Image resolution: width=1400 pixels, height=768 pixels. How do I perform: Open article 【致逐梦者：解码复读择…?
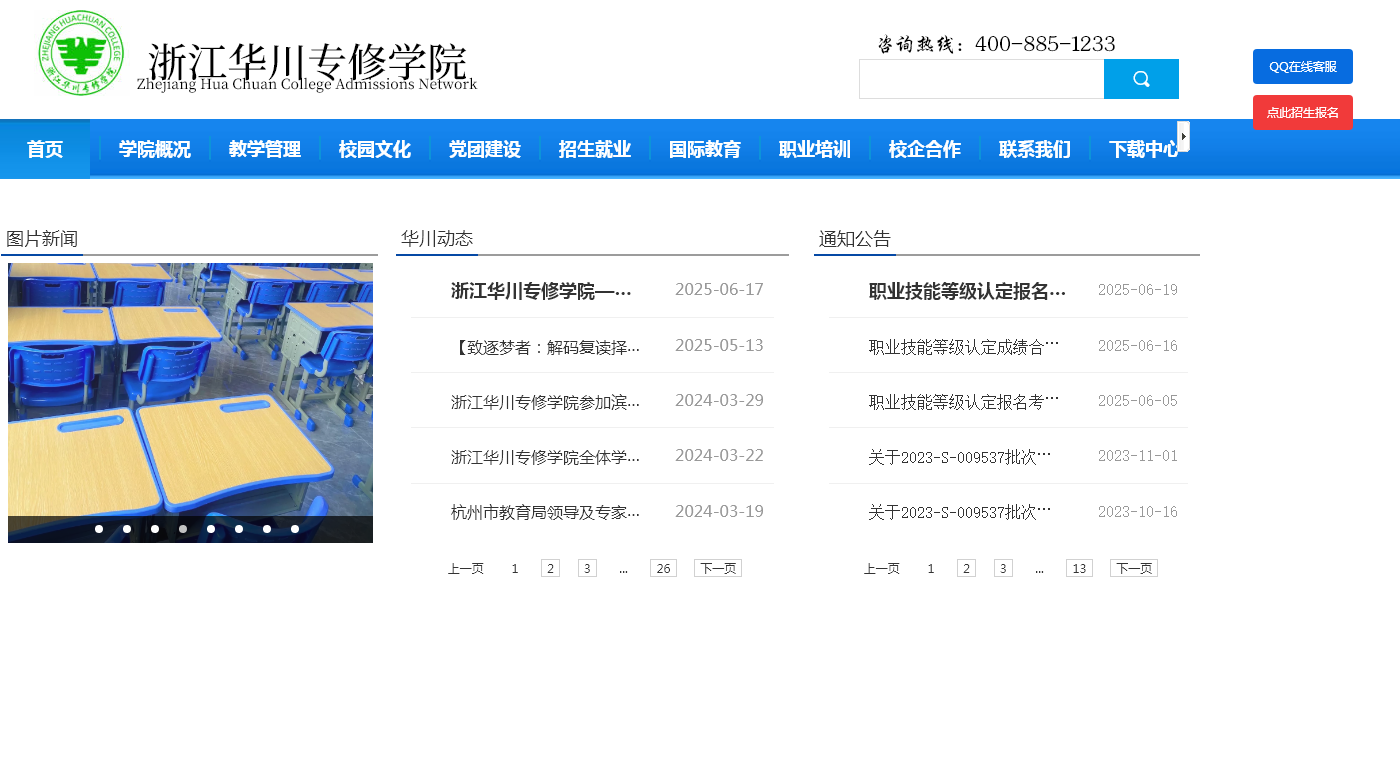coord(545,347)
